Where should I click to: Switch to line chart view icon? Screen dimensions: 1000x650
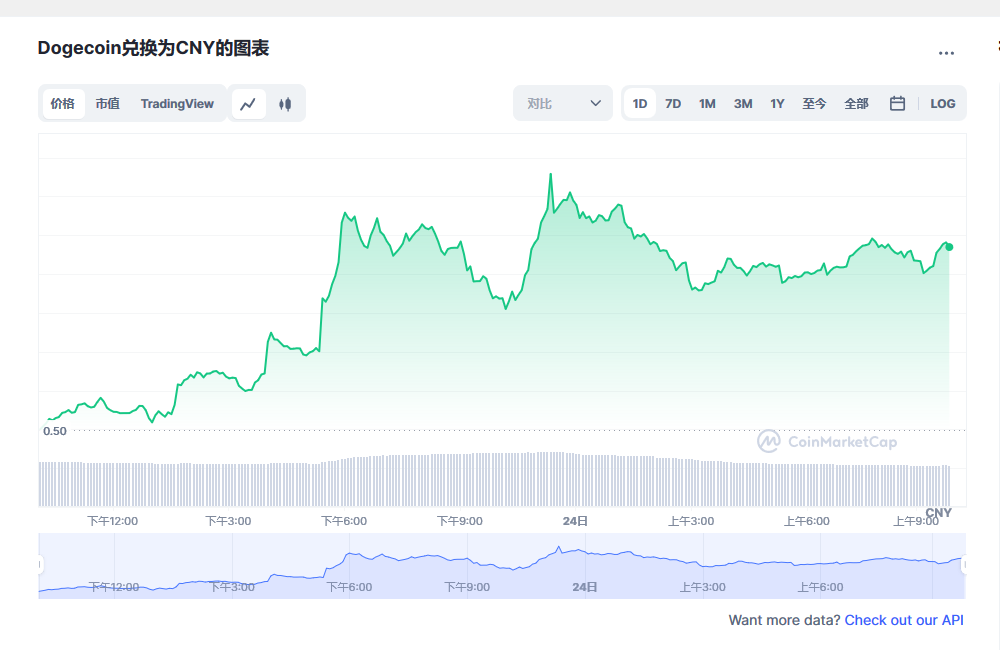click(x=249, y=104)
